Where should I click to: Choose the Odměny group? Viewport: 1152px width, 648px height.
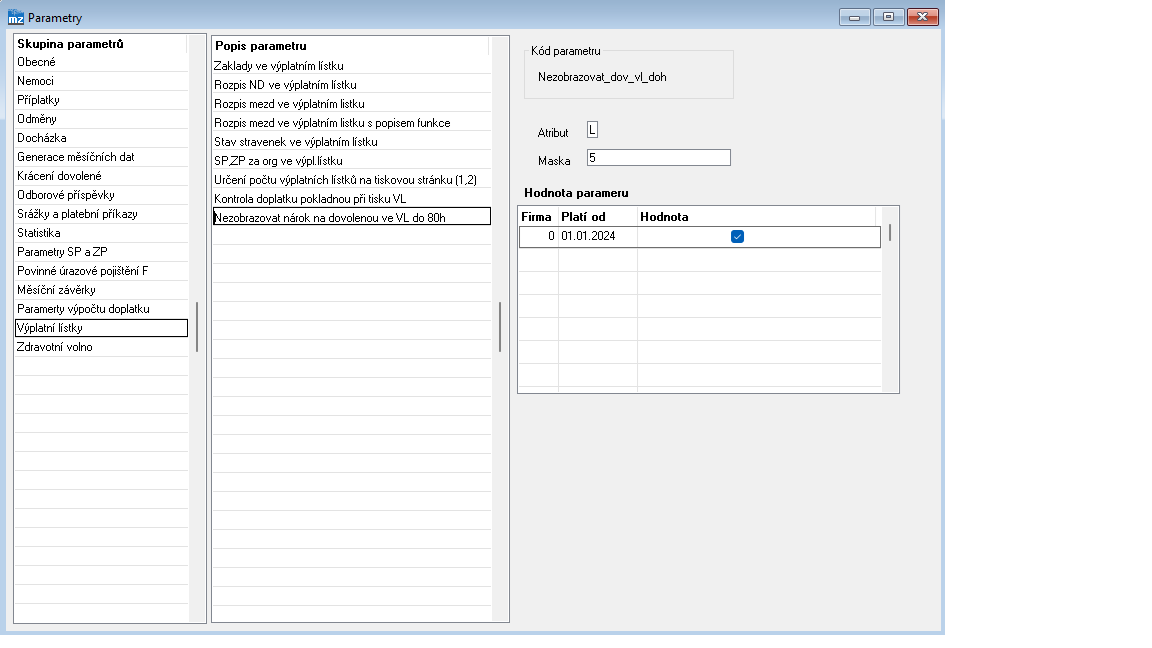pos(101,120)
